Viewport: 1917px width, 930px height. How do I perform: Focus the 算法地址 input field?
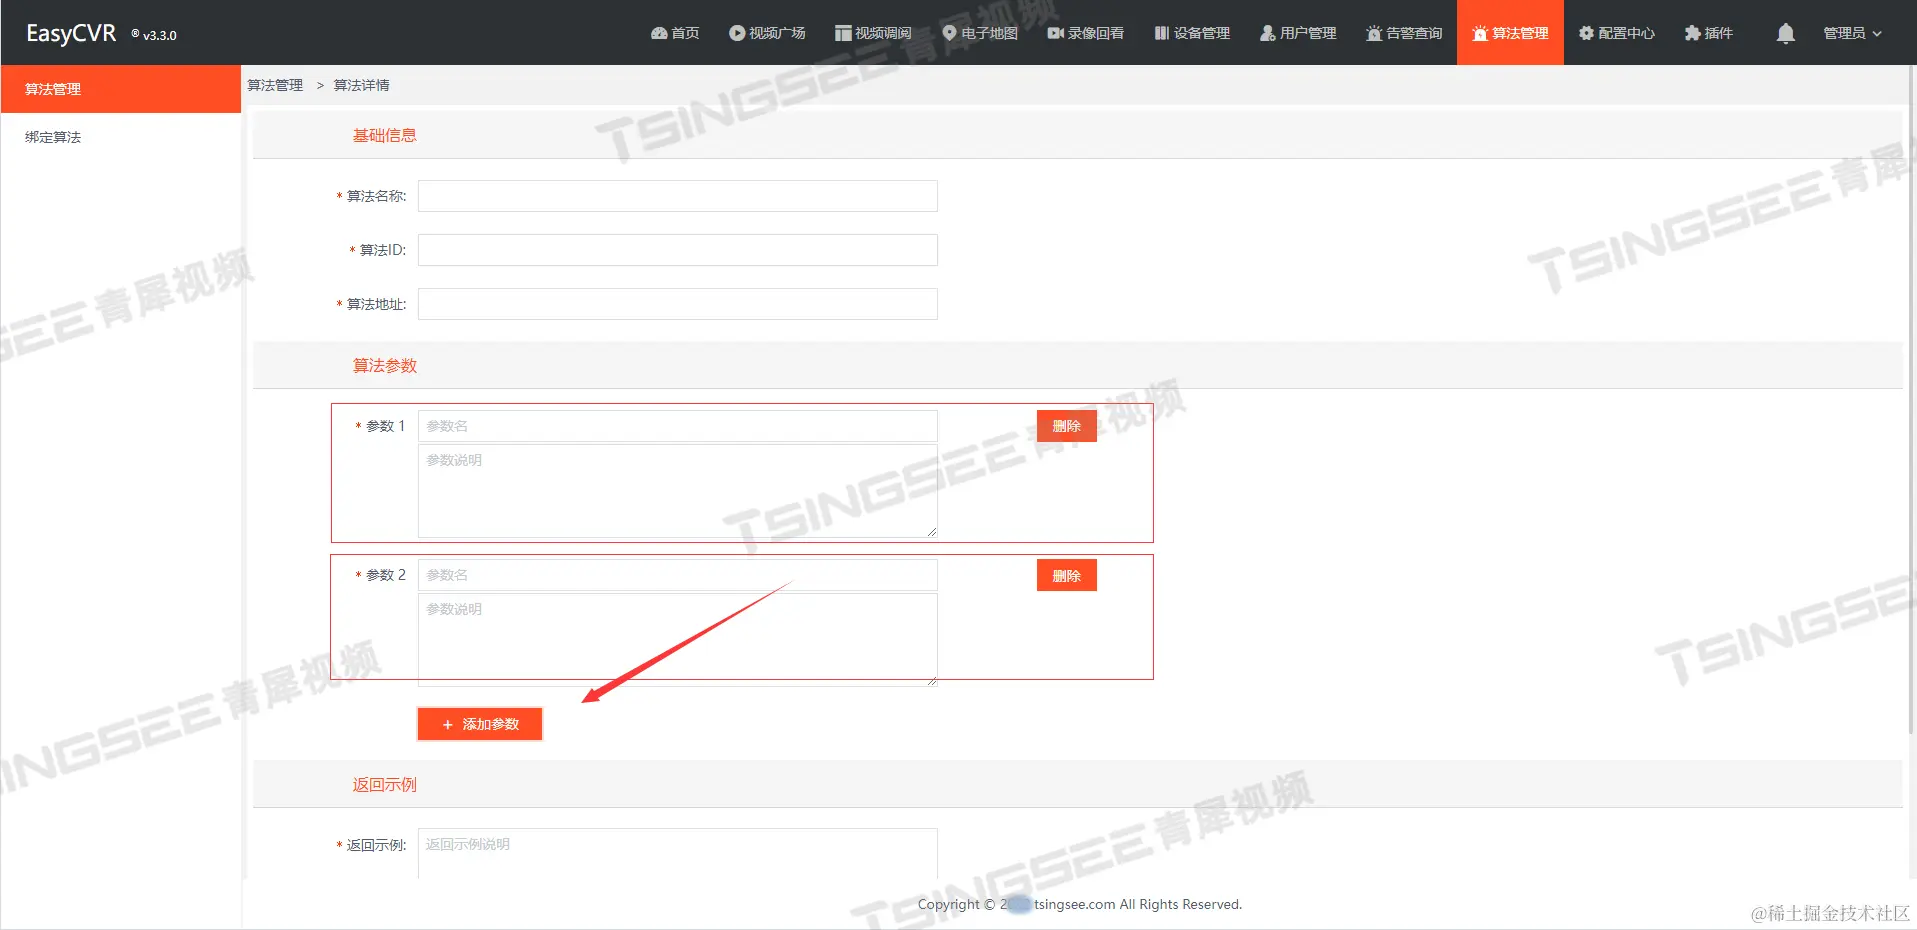(677, 304)
